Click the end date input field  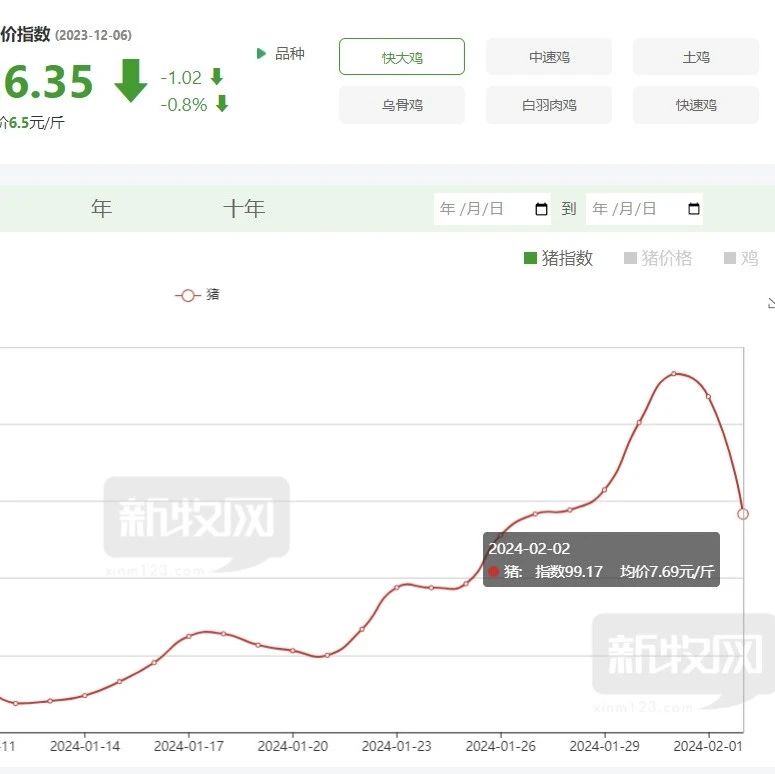[x=644, y=209]
